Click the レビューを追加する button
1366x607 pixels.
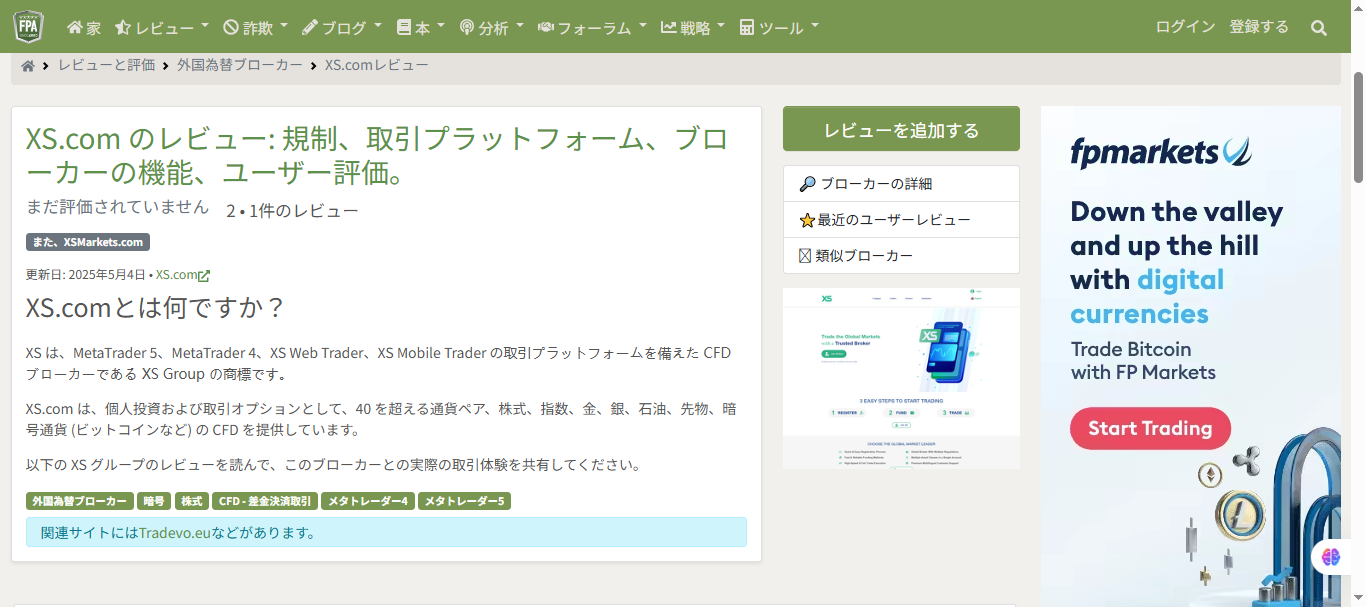(900, 128)
